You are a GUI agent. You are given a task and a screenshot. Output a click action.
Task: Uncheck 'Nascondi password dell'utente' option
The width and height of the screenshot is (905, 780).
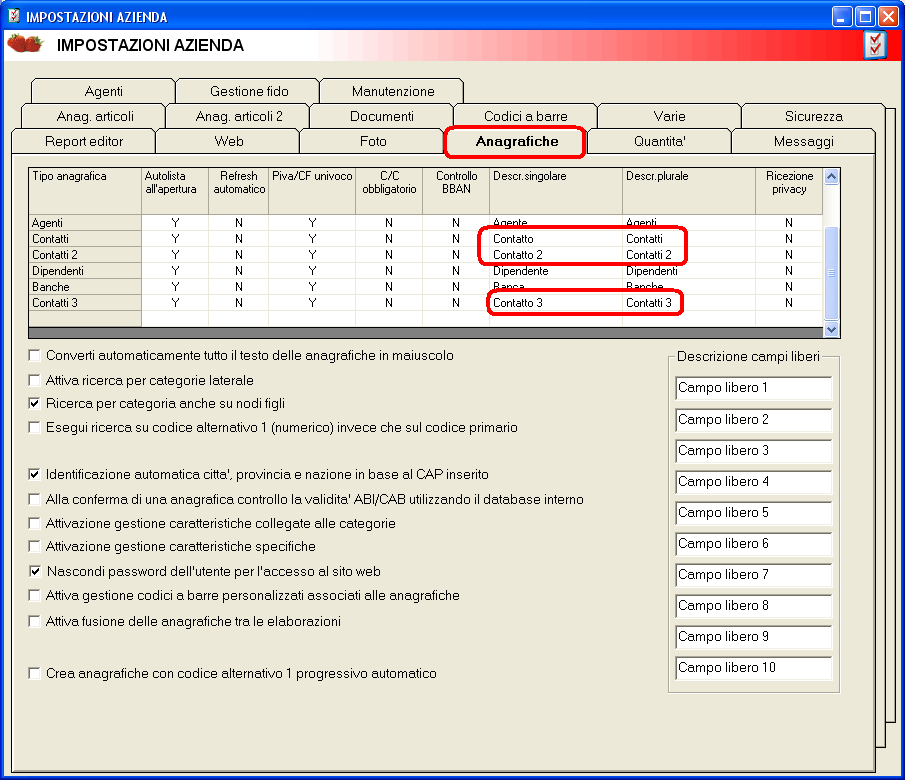[35, 572]
